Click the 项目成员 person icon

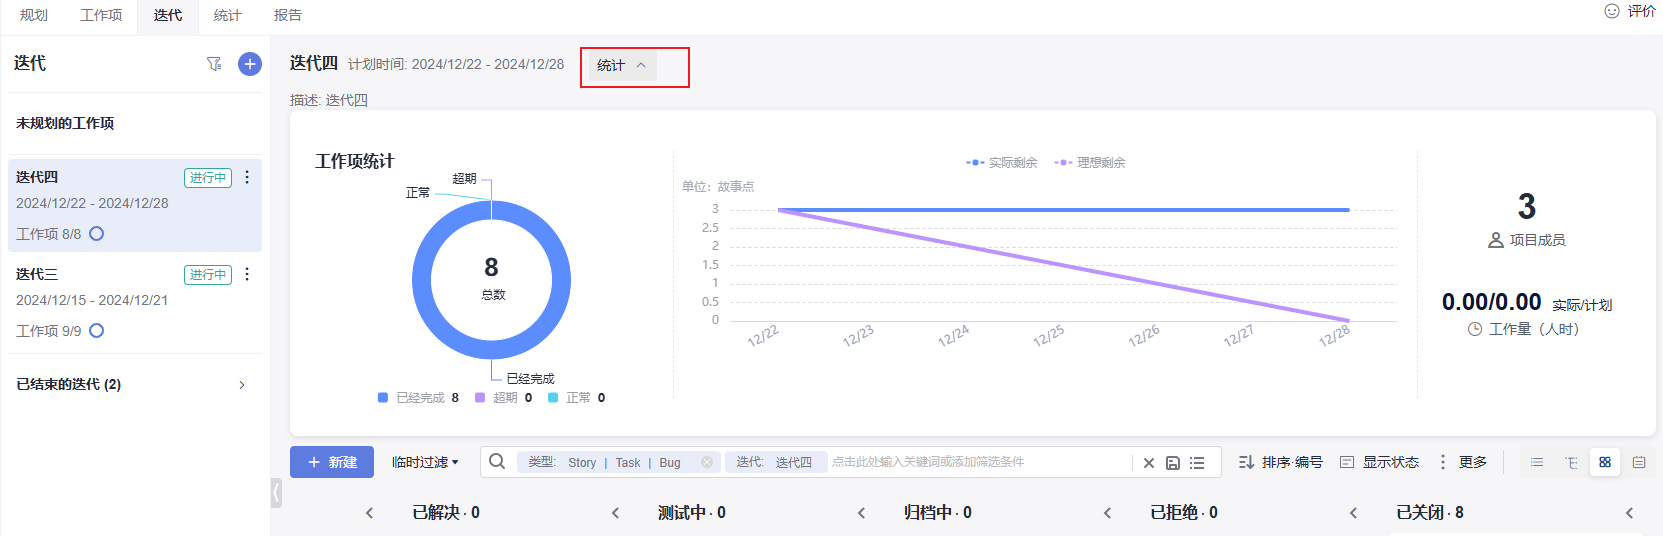coord(1496,240)
